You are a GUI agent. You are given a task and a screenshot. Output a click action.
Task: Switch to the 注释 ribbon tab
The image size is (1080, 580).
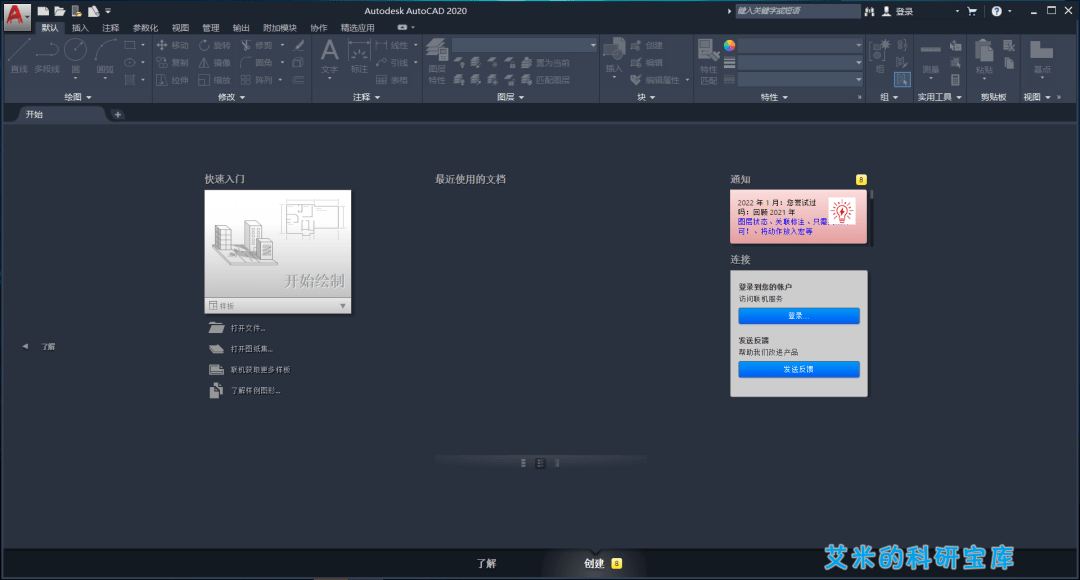[110, 28]
